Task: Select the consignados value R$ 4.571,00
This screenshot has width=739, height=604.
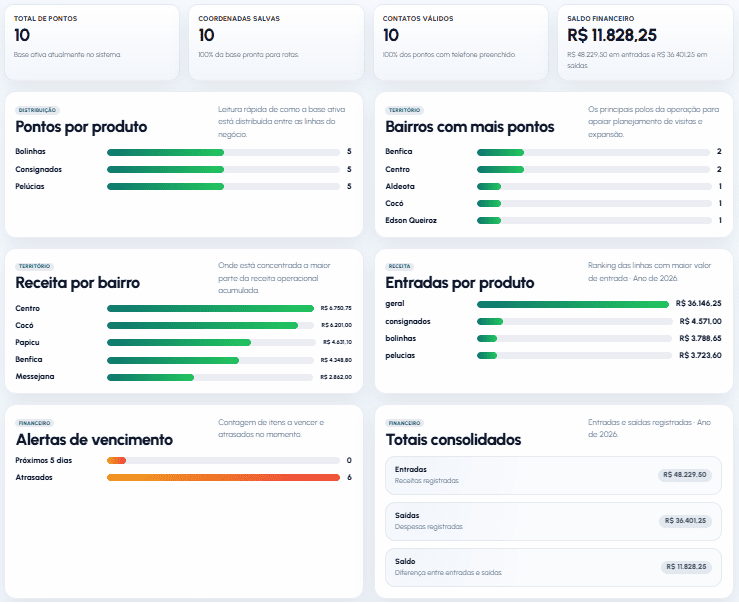Action: pos(700,321)
